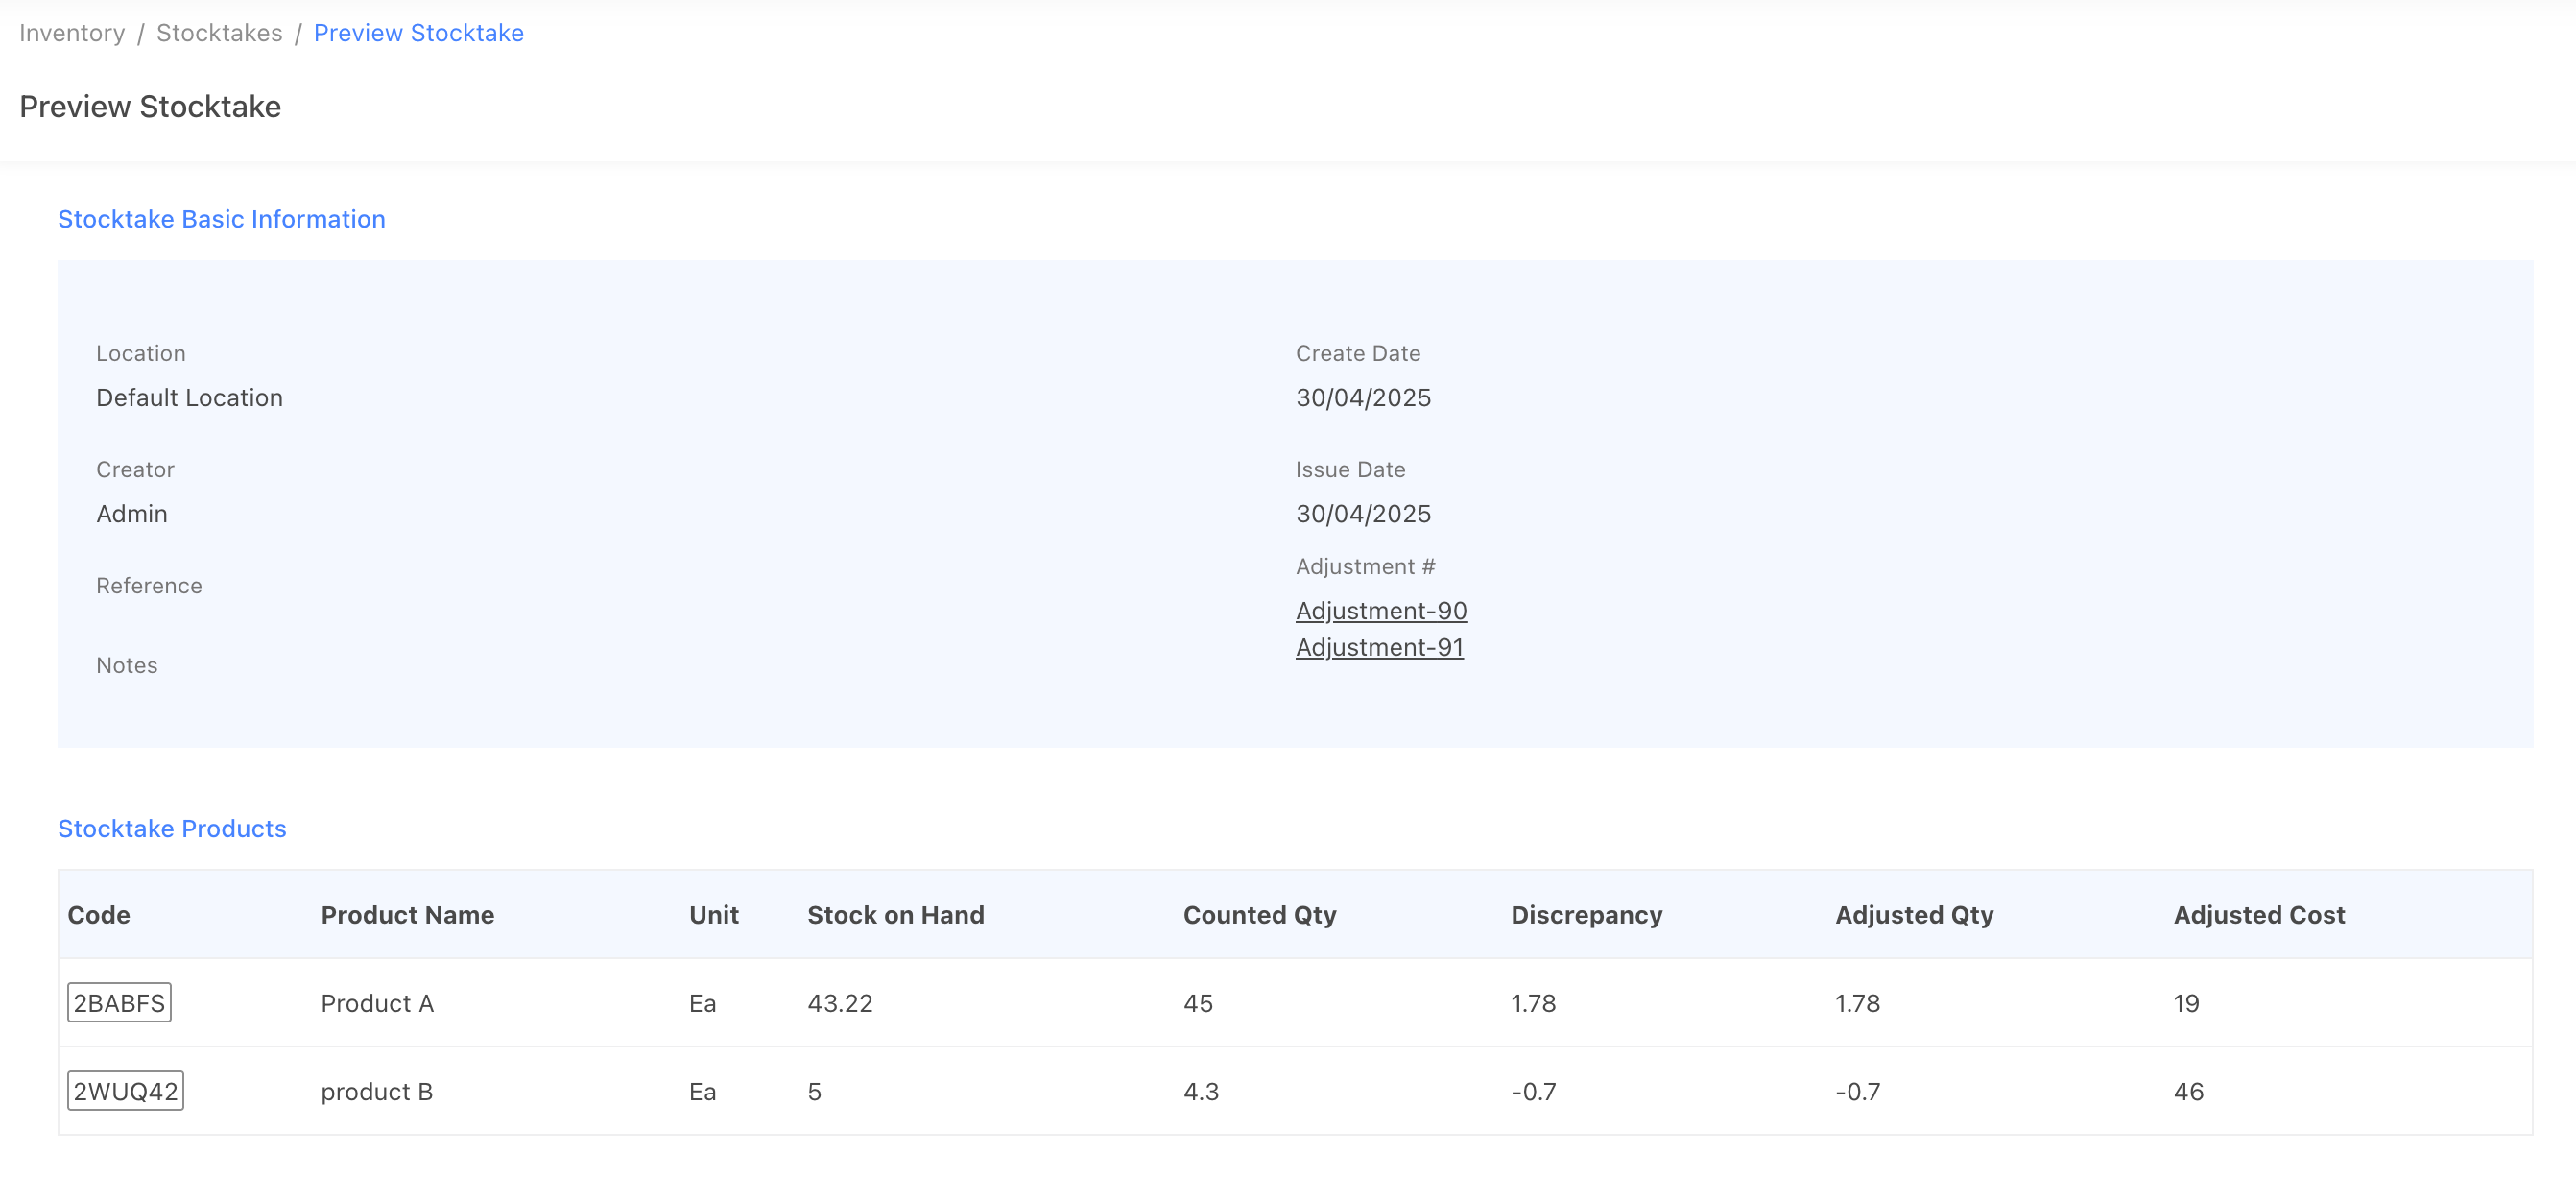Click Stock on Hand column header
Screen dimensions: 2576x1202
(895, 915)
